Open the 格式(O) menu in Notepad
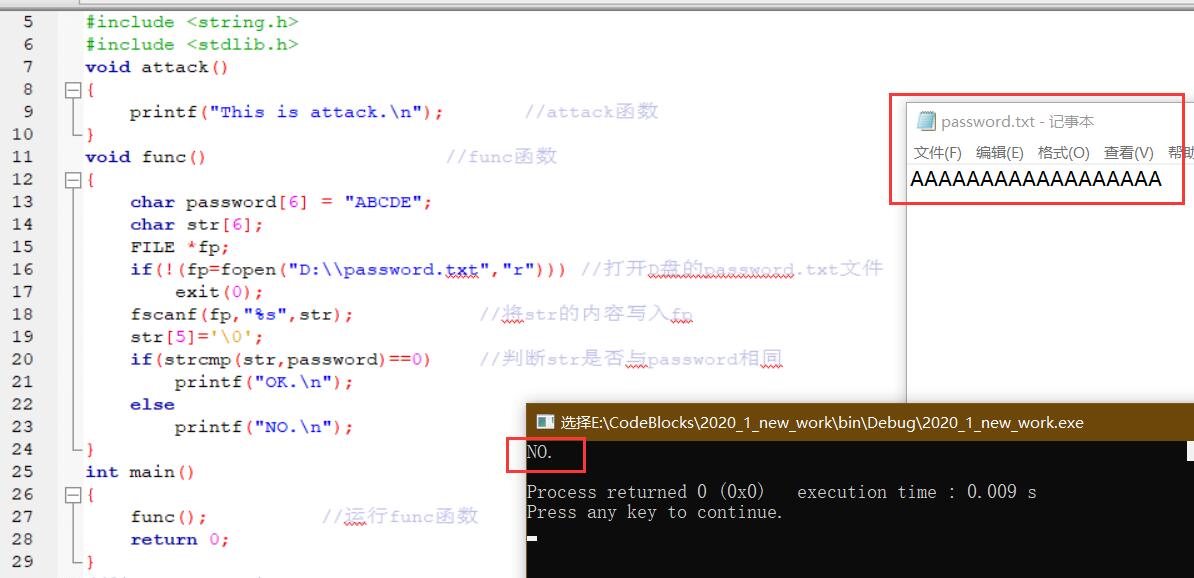The width and height of the screenshot is (1194, 578). coord(1063,153)
